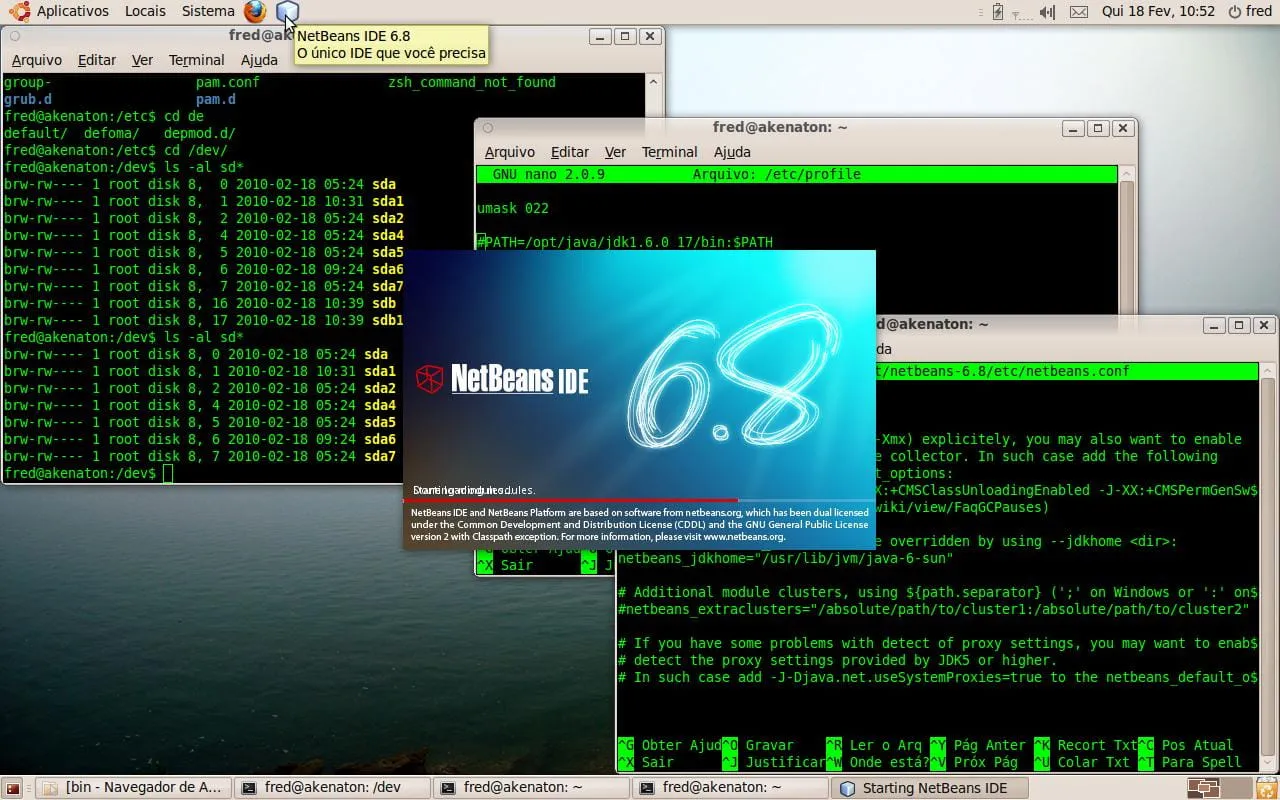Open the Sistema menu

(208, 11)
